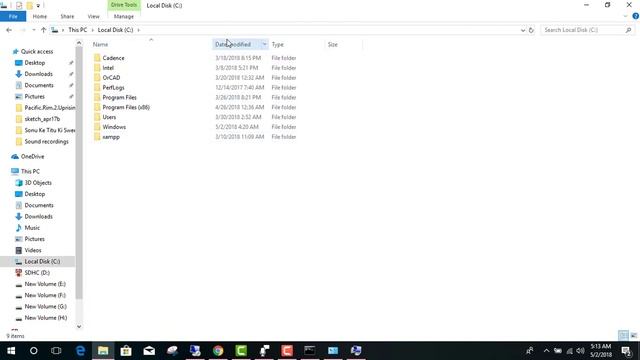Select 3D Objects under This PC
640x360 pixels.
[x=38, y=182]
